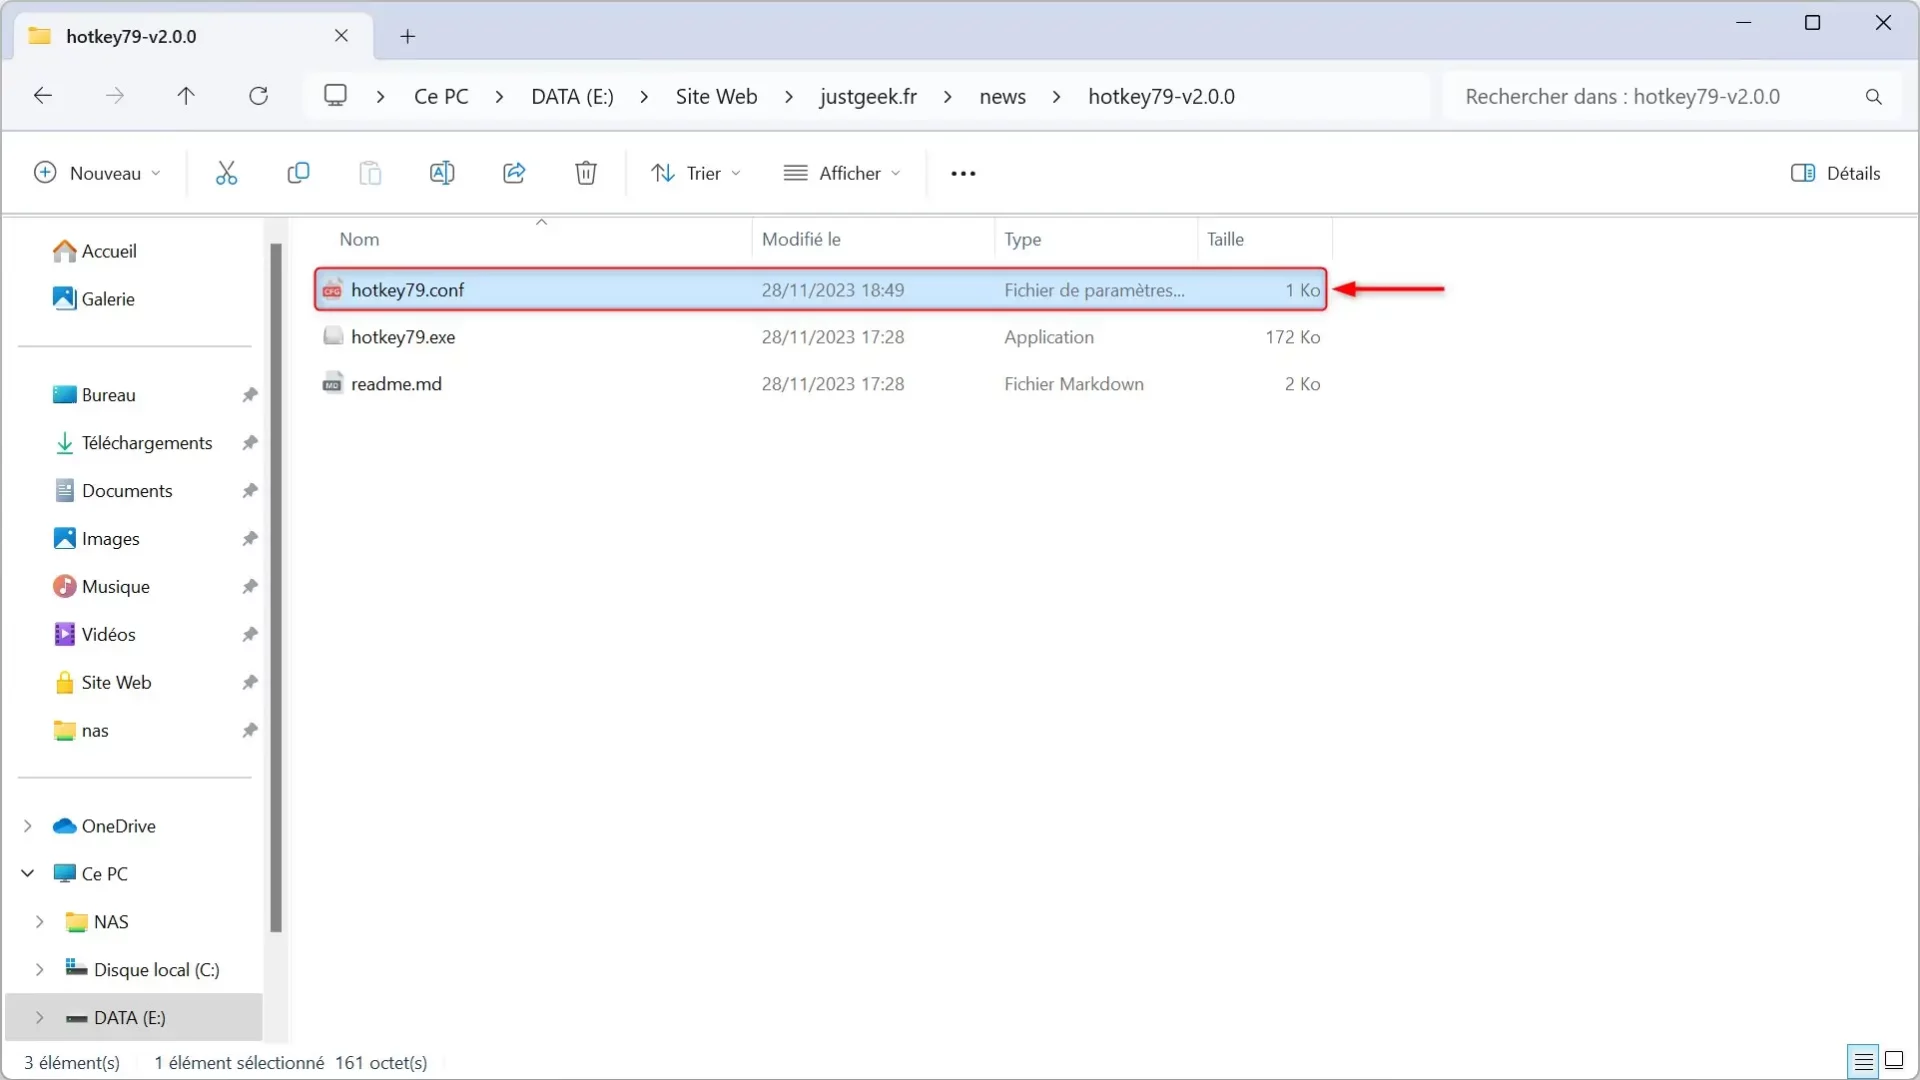This screenshot has width=1920, height=1080.
Task: Click the Delete trash icon
Action: [586, 173]
